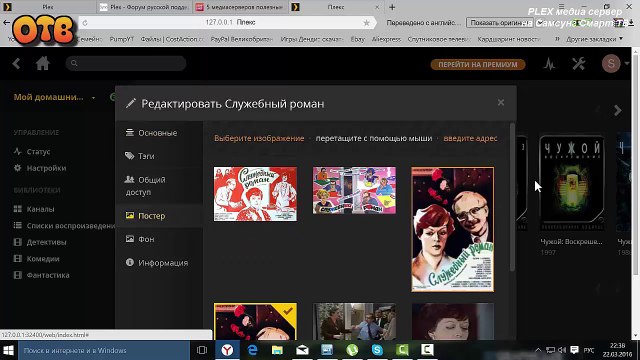Click the playlists list icon
Viewport: 640px width, 360px height.
pos(18,225)
